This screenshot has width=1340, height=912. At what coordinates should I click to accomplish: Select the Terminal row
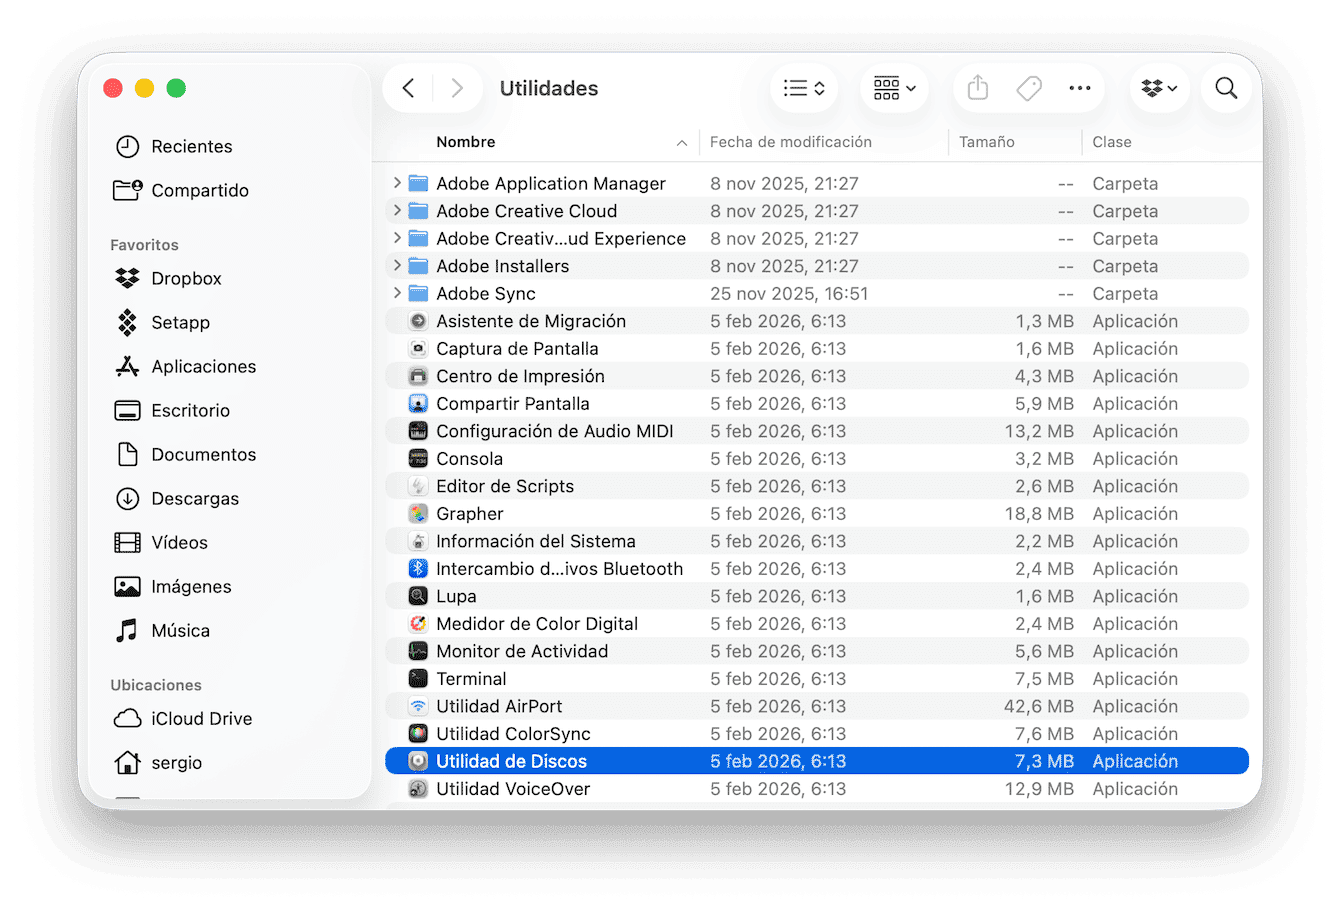[x=817, y=678]
